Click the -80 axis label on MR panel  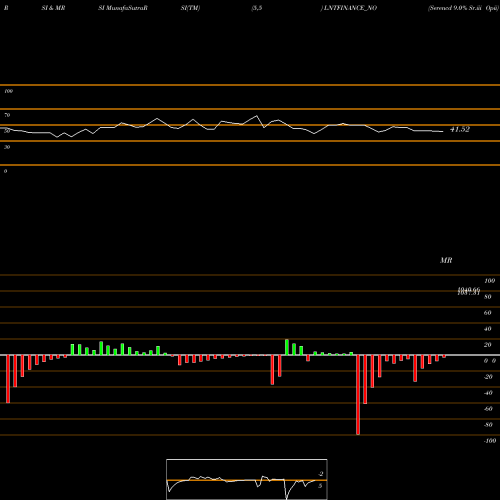pos(488,425)
